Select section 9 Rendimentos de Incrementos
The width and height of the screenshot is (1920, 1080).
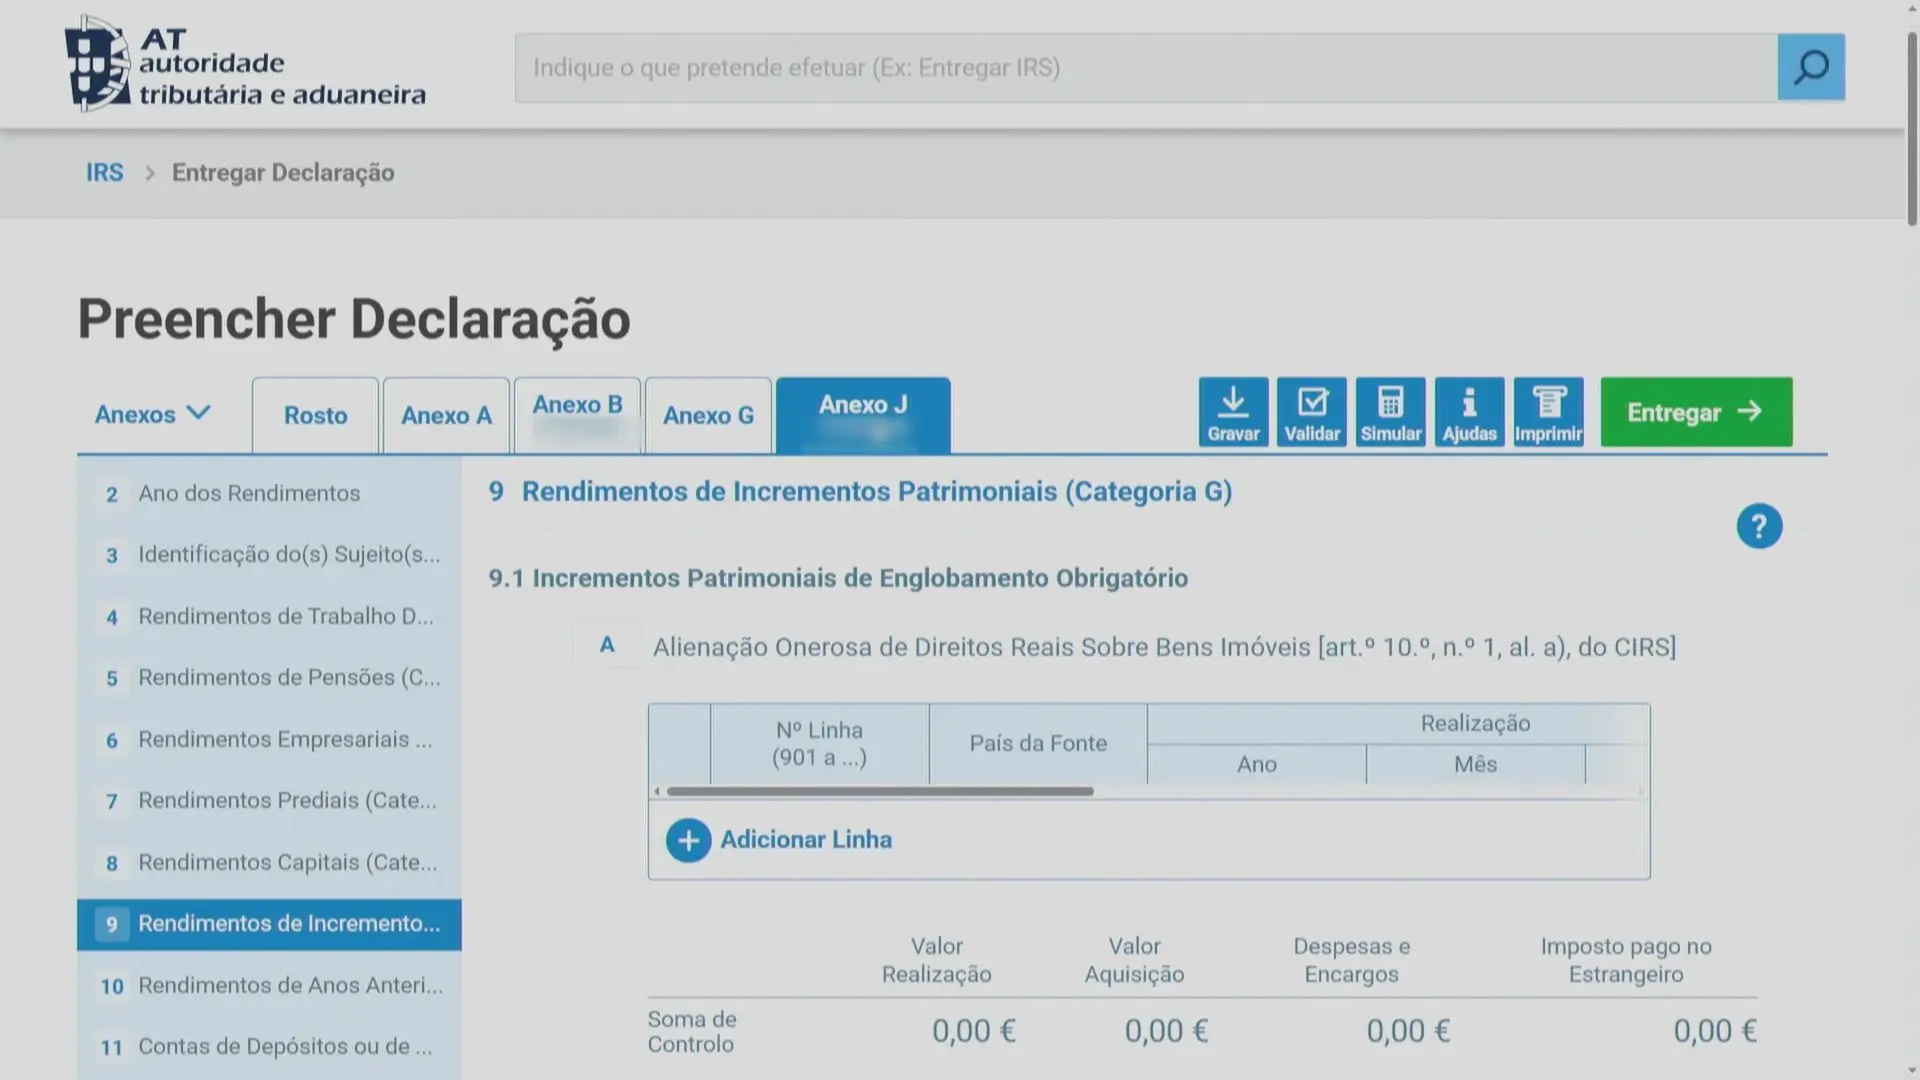269,924
